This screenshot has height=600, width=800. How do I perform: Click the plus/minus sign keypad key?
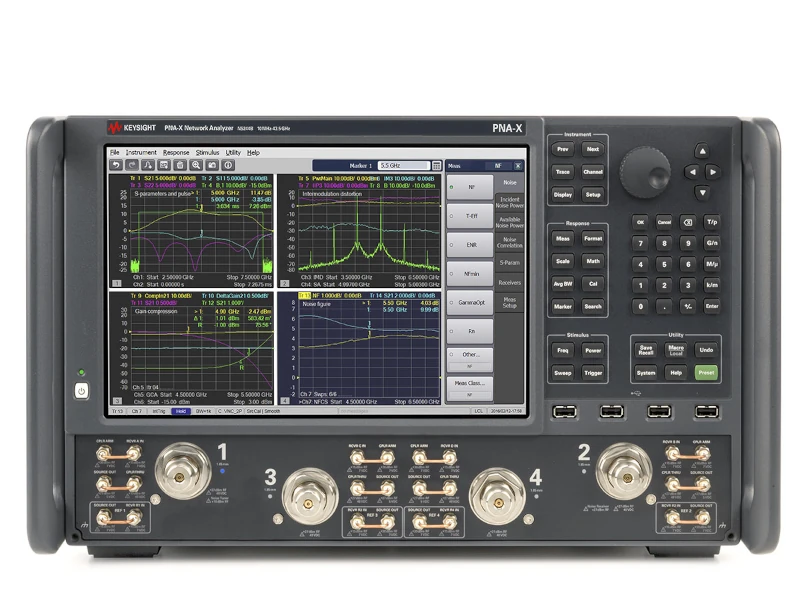point(688,307)
